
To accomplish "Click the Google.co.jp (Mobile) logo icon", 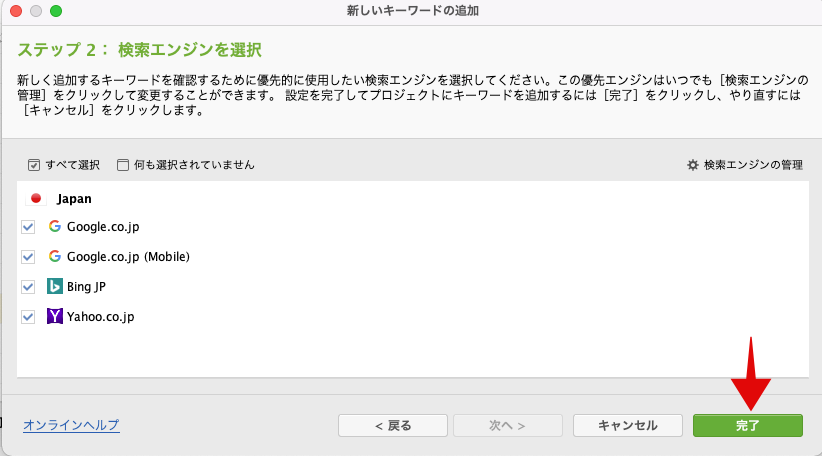I will pyautogui.click(x=55, y=256).
